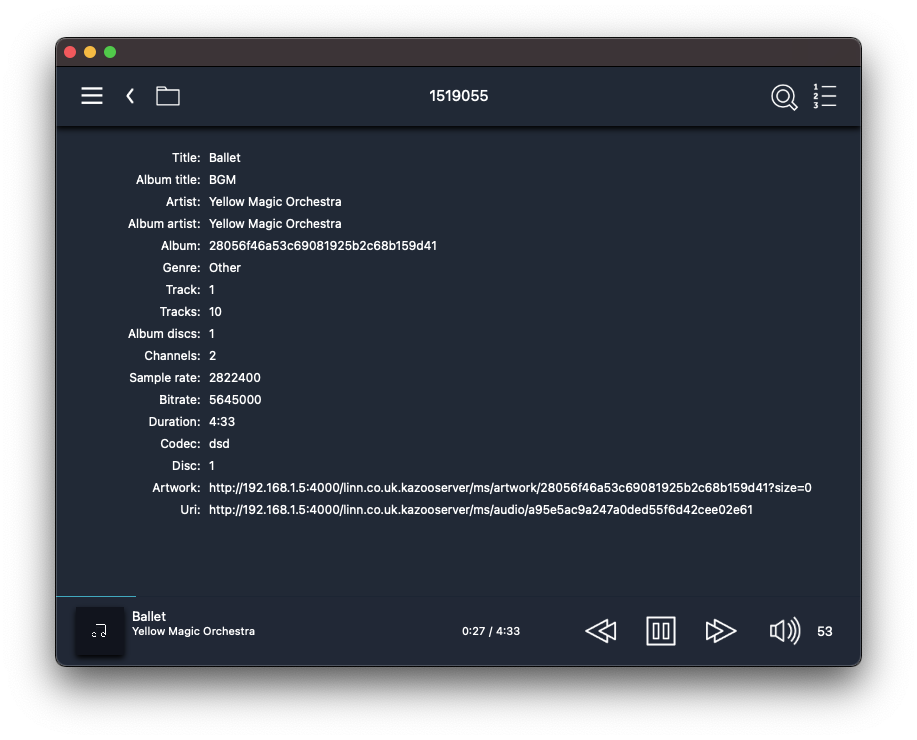Image resolution: width=917 pixels, height=740 pixels.
Task: Click the Artwork URL value
Action: click(x=510, y=488)
